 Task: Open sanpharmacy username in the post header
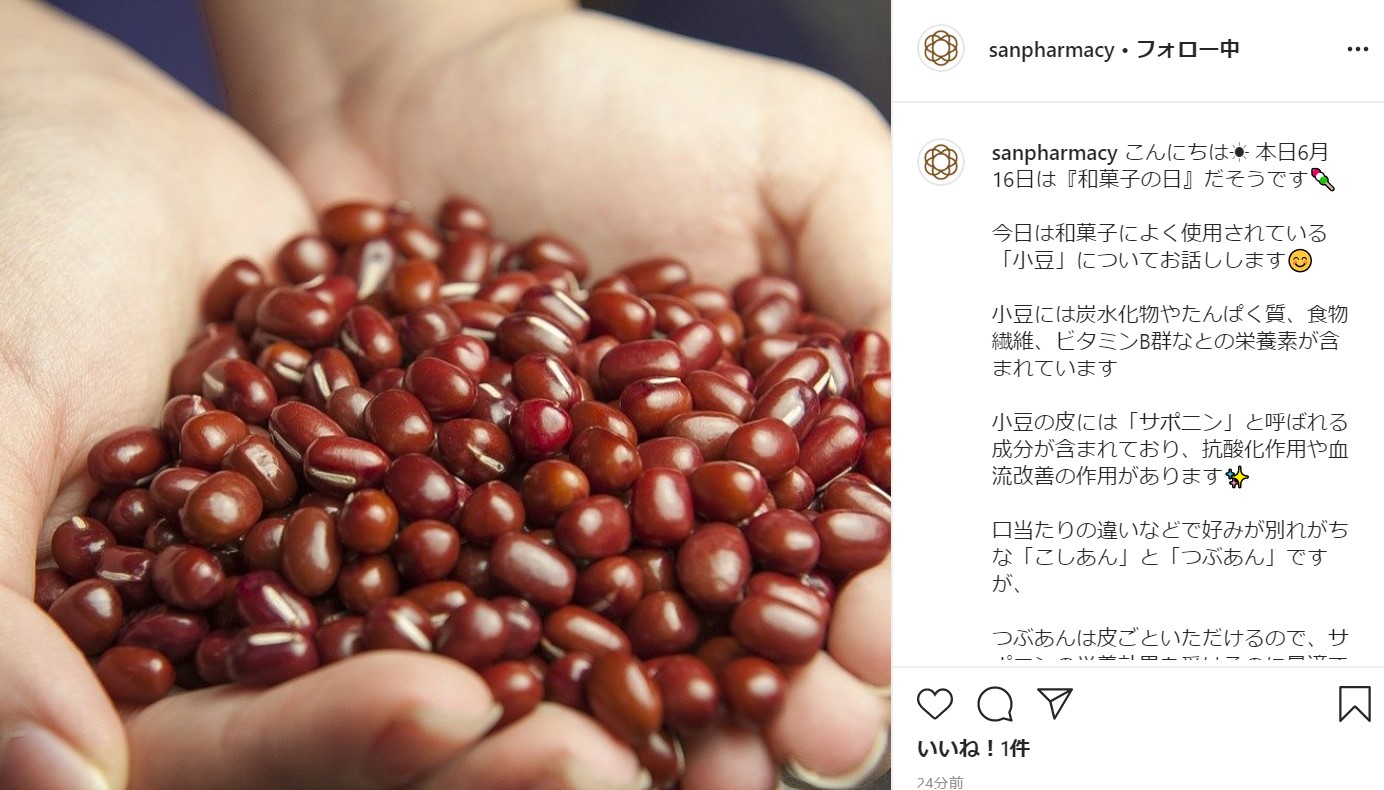point(1051,50)
